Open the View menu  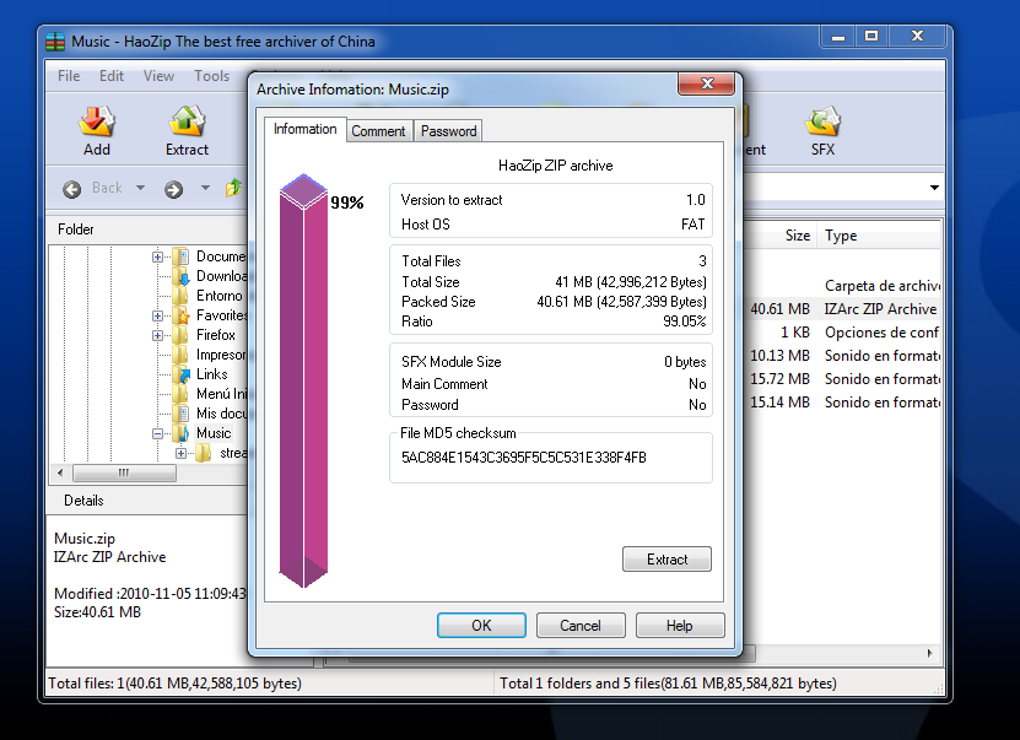[x=159, y=76]
